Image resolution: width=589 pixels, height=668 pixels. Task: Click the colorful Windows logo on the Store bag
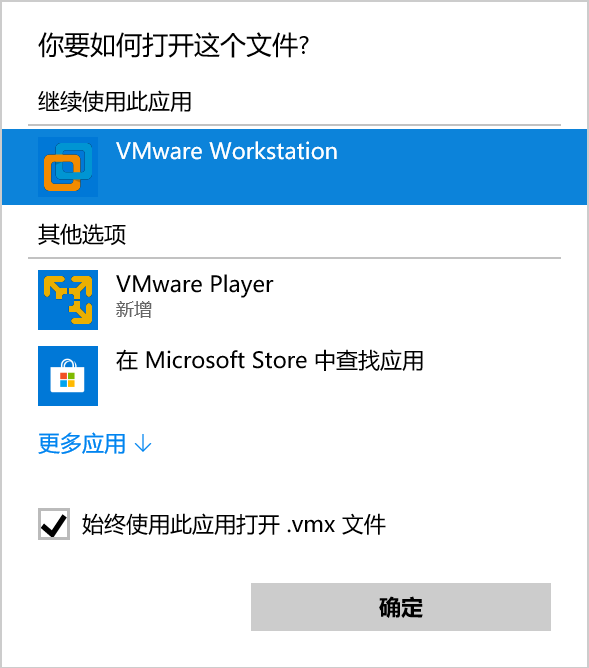click(67, 380)
